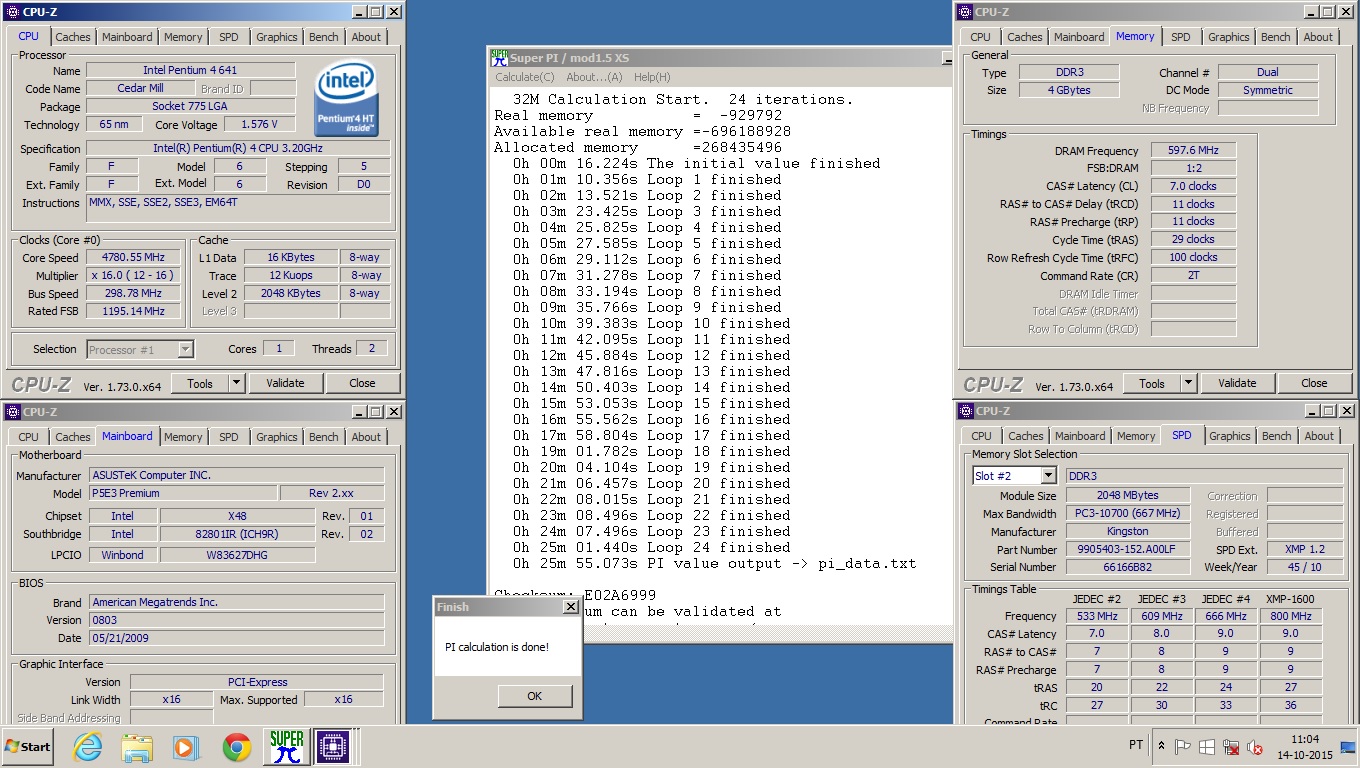Open the Calculate(C) menu in Super PI
Viewport: 1360px width, 768px height.
pyautogui.click(x=524, y=77)
